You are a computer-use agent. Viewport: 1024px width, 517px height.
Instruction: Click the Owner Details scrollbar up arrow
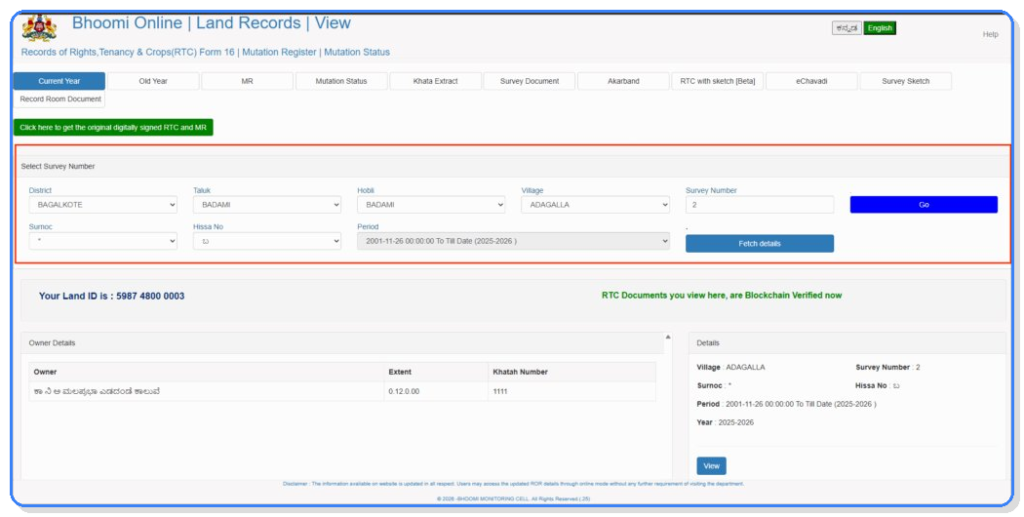[667, 337]
